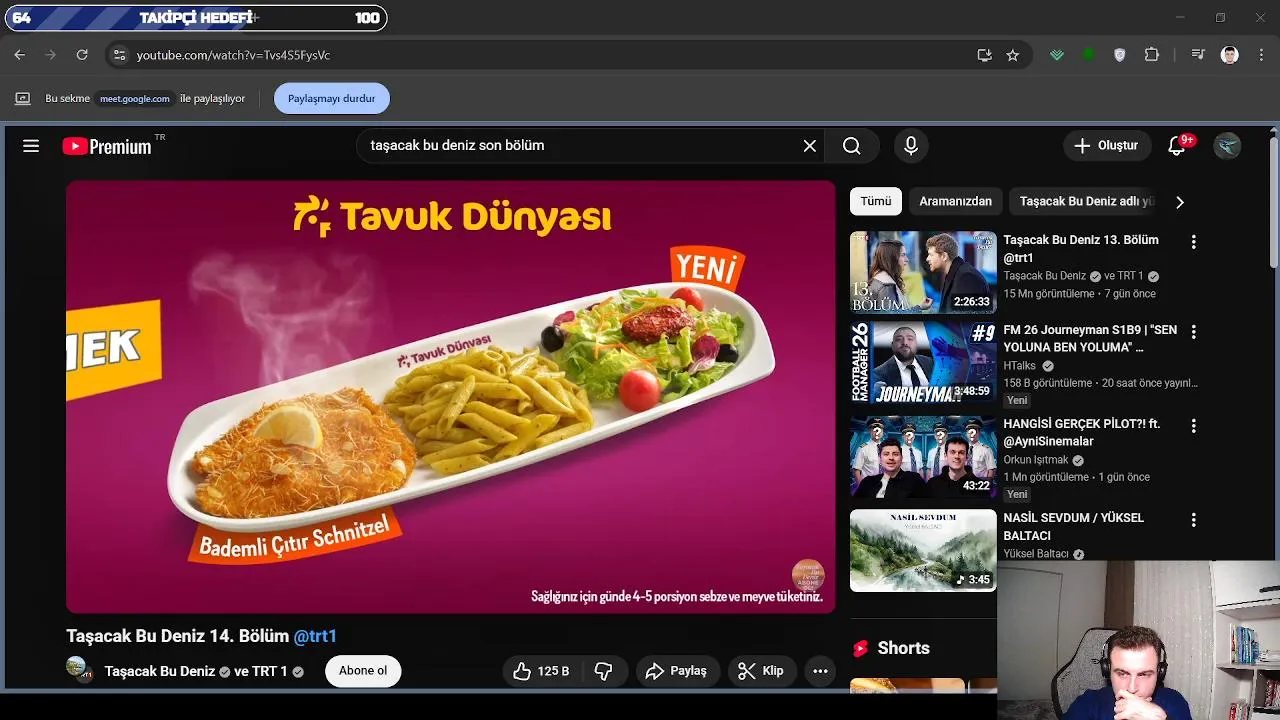1280x720 pixels.
Task: Go to YouTube Premium home logo
Action: (x=108, y=146)
